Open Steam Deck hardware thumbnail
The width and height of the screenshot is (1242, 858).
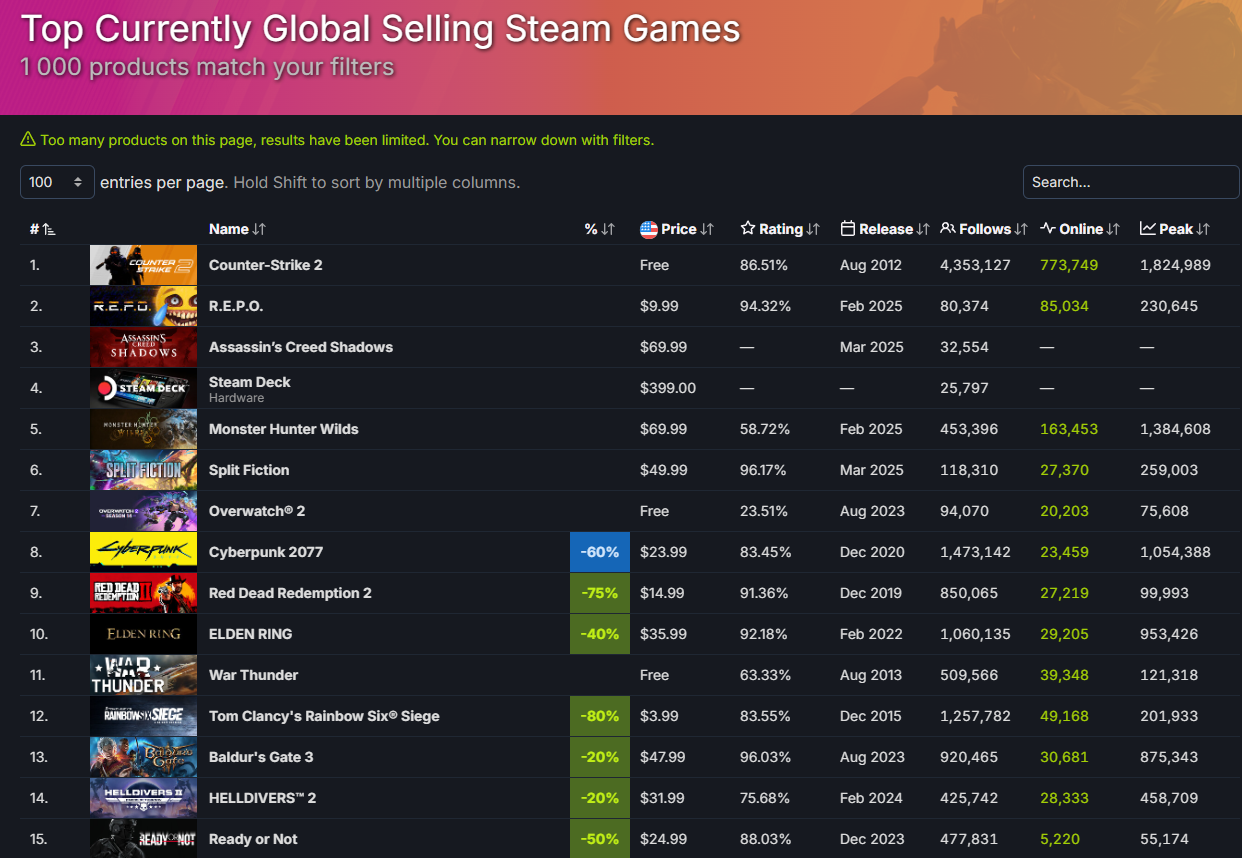click(x=143, y=388)
